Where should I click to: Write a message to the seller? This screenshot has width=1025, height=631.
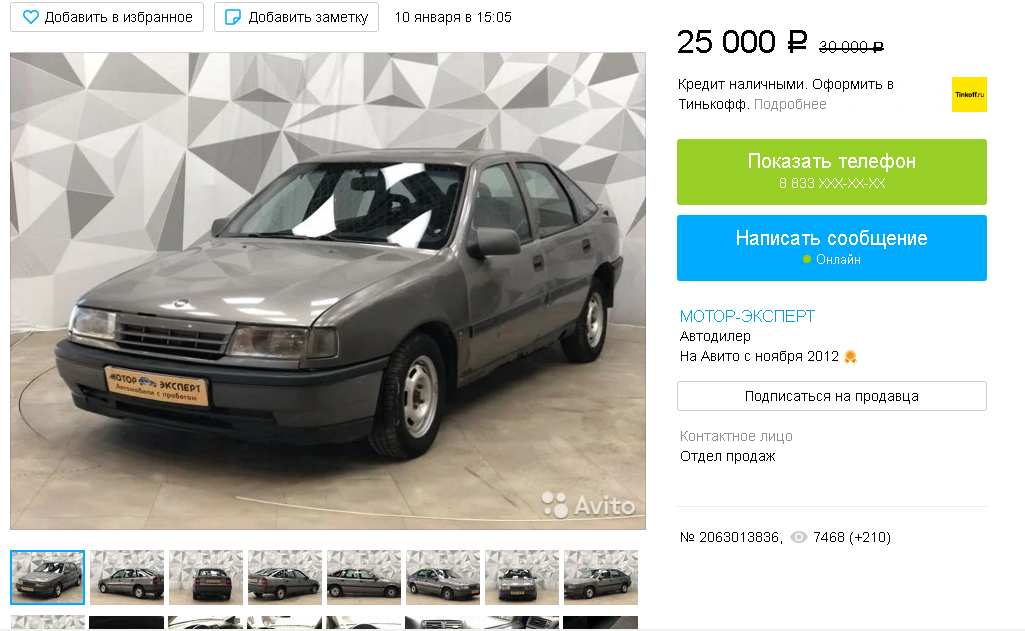(x=832, y=248)
